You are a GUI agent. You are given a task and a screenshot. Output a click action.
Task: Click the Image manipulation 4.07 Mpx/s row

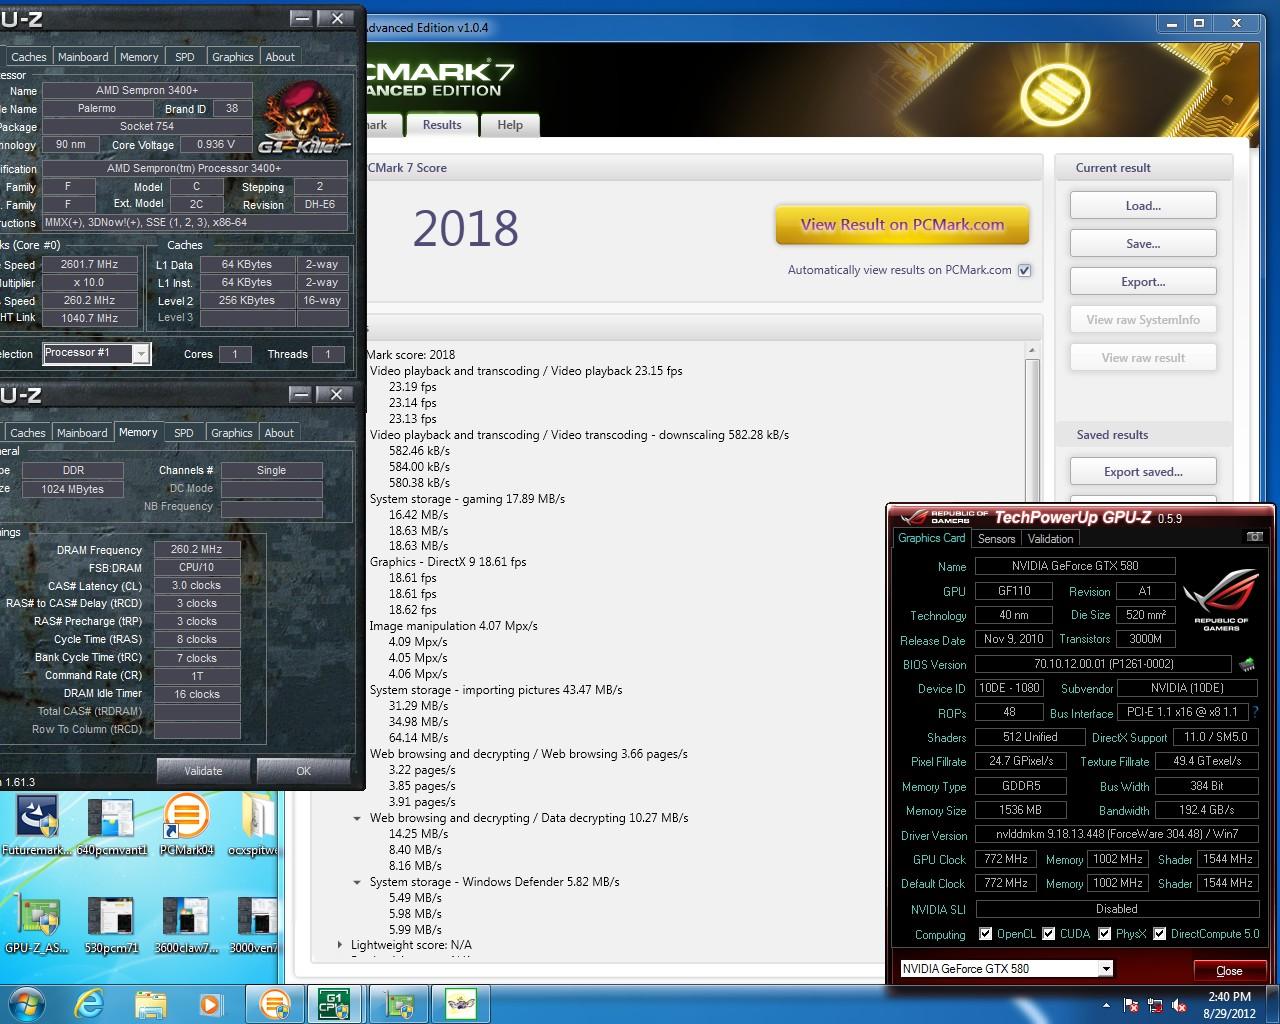point(453,626)
